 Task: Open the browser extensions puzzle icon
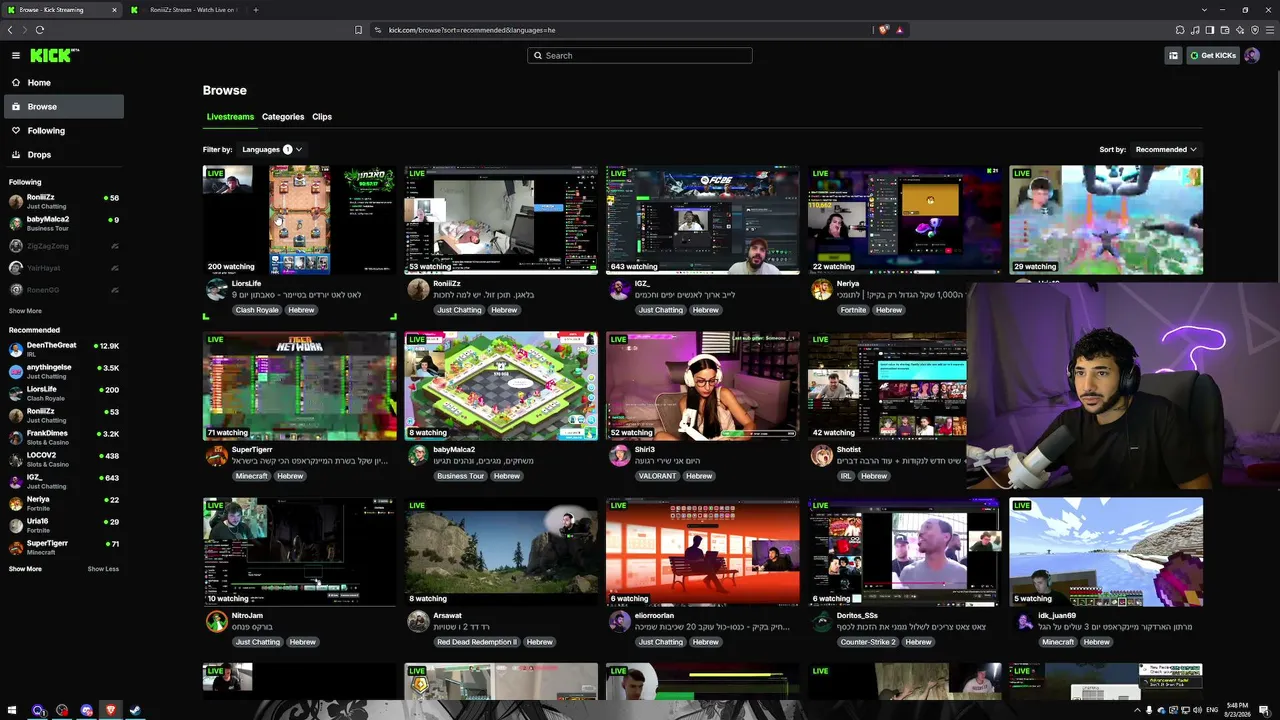pos(1180,30)
